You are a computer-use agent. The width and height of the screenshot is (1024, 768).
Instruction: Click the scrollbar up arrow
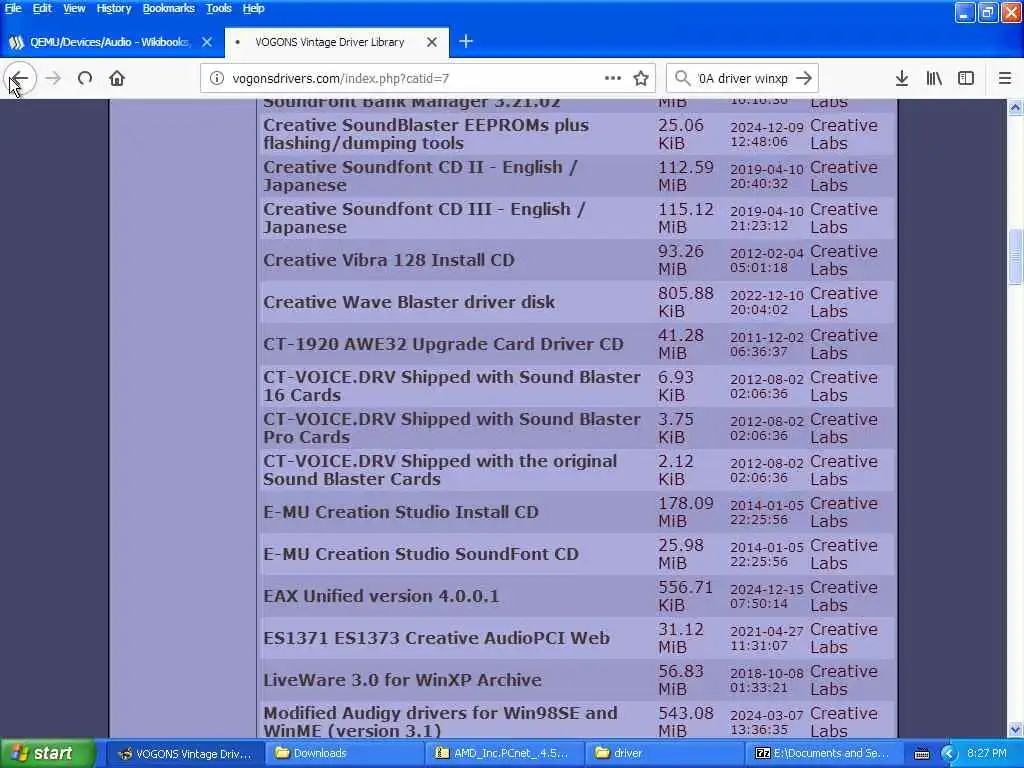click(1015, 107)
